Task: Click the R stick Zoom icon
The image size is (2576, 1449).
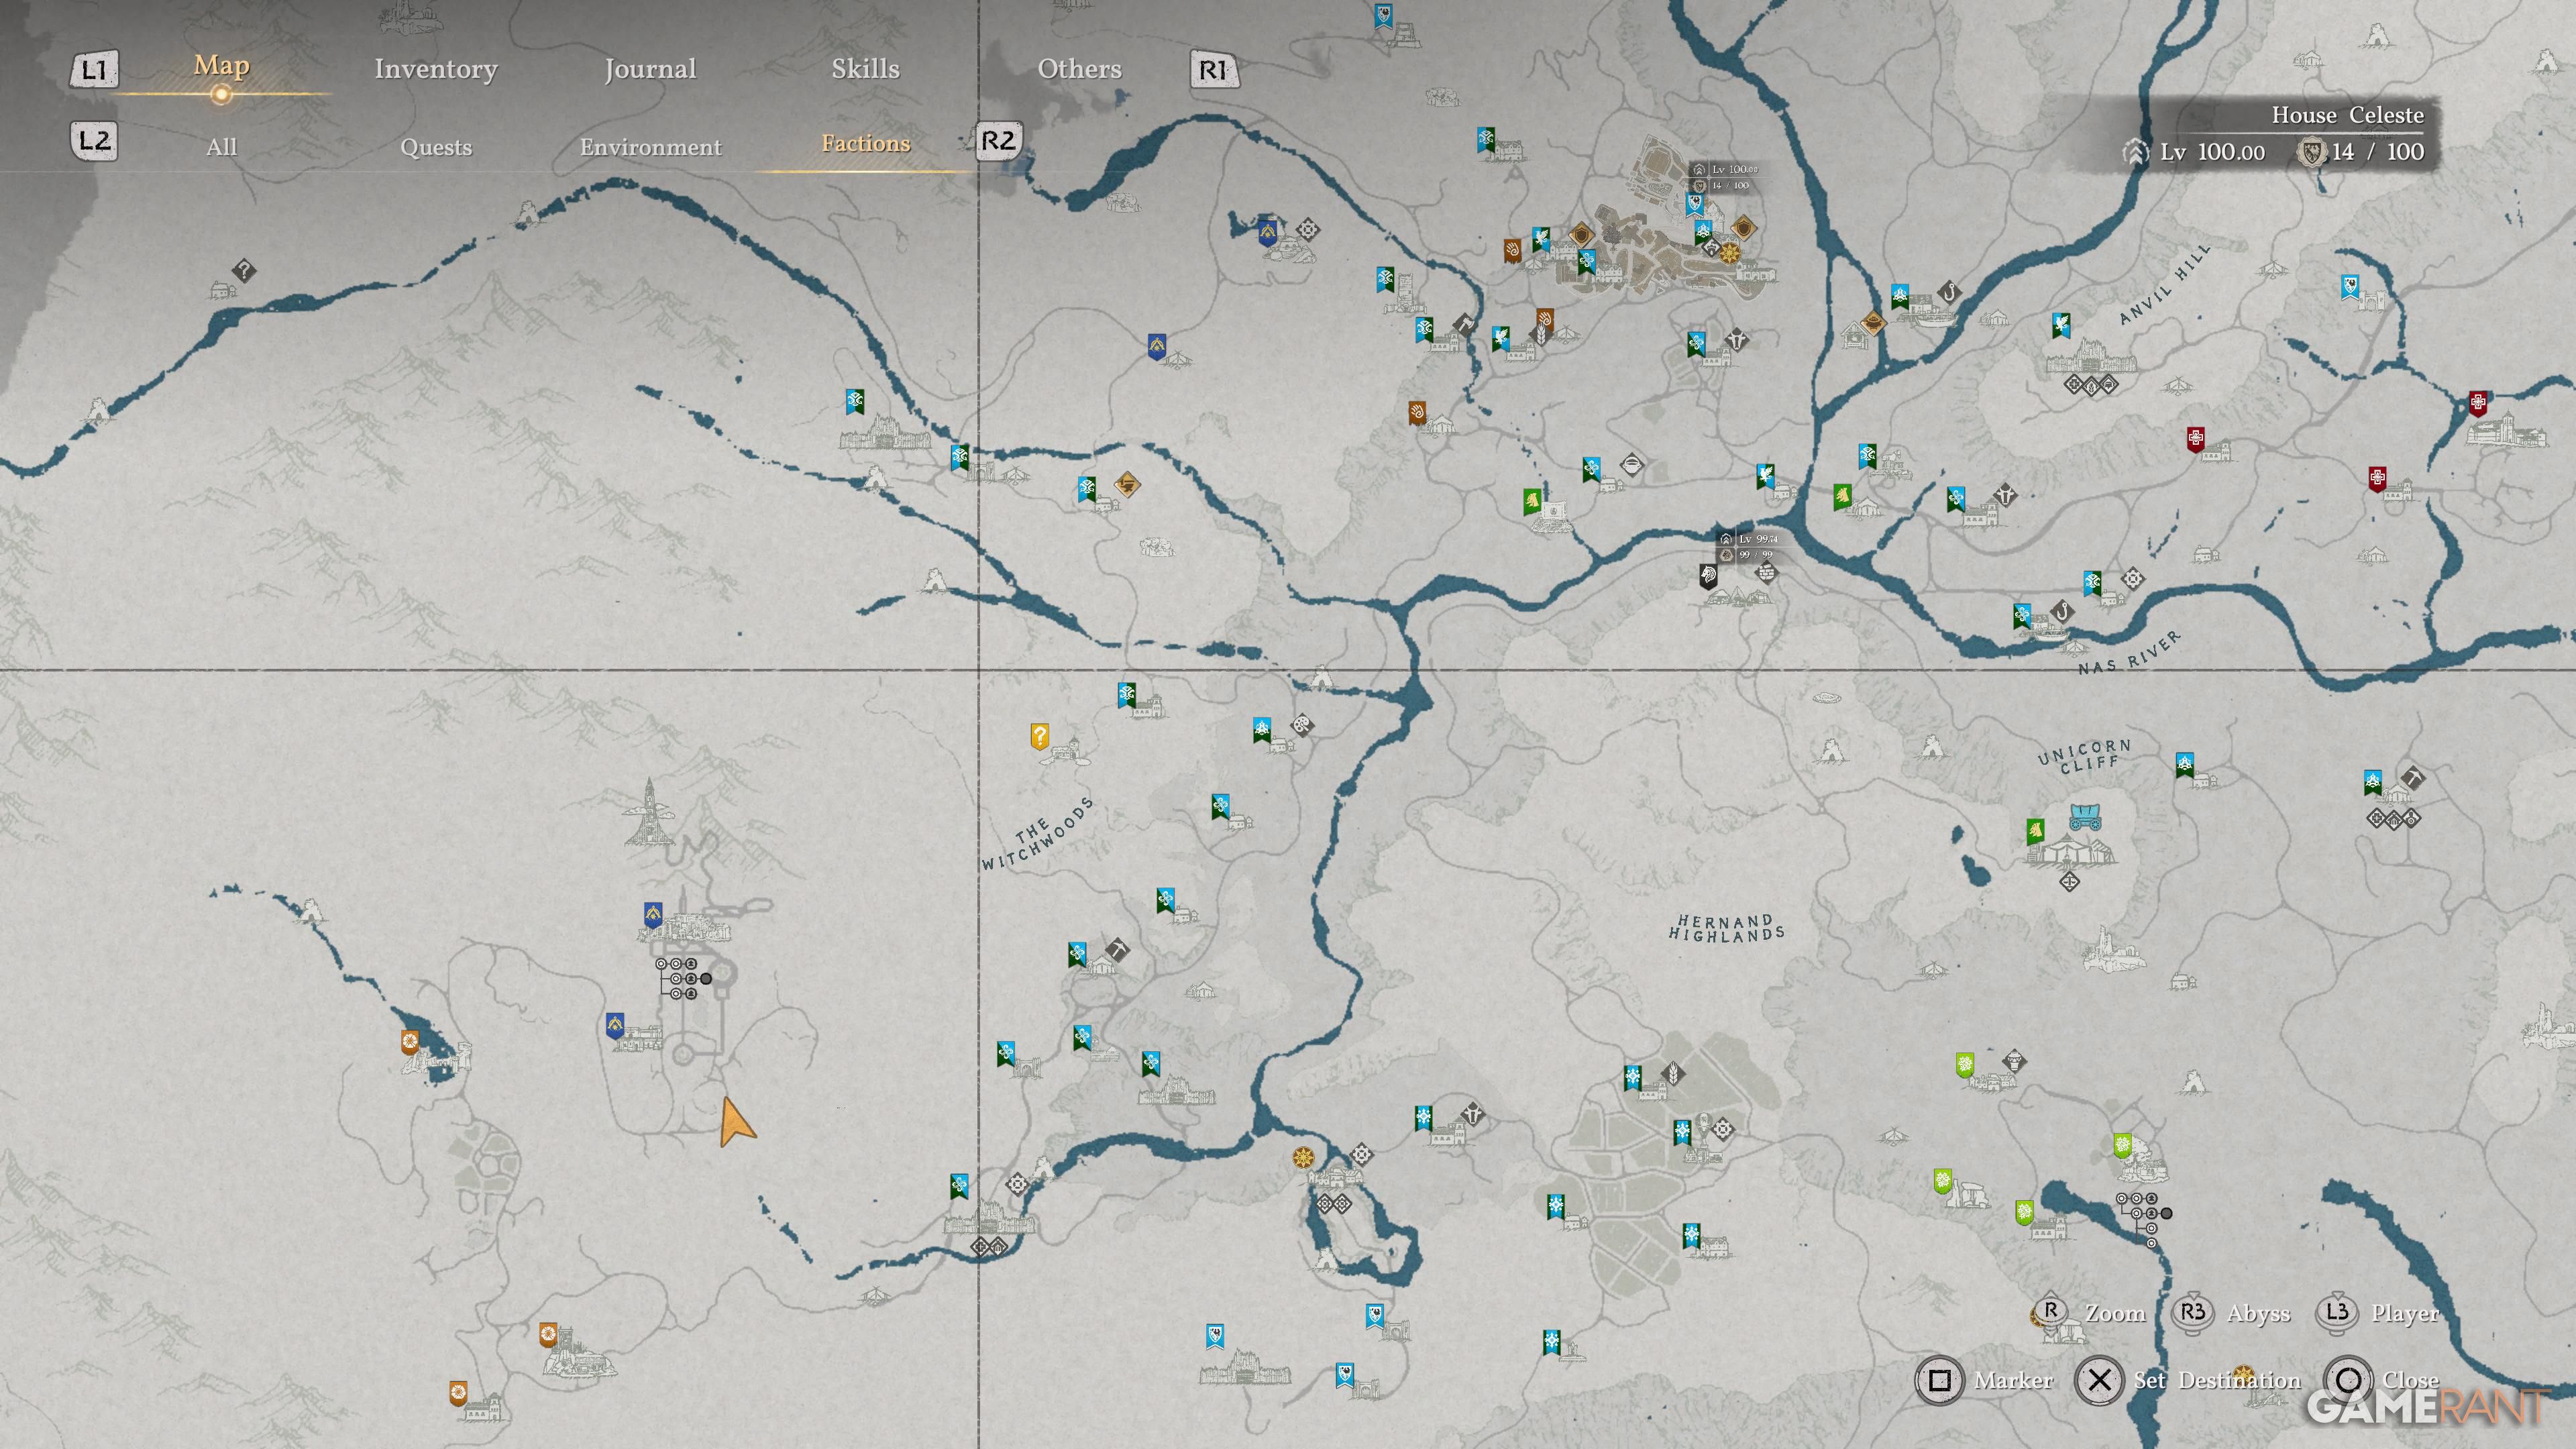Action: tap(2051, 1312)
